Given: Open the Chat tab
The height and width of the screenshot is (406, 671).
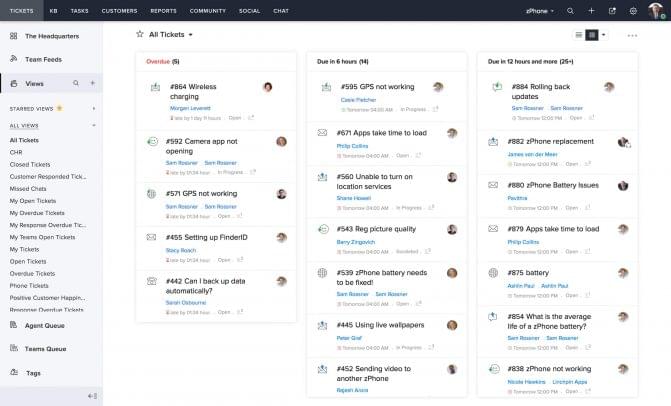Looking at the screenshot, I should tap(281, 11).
